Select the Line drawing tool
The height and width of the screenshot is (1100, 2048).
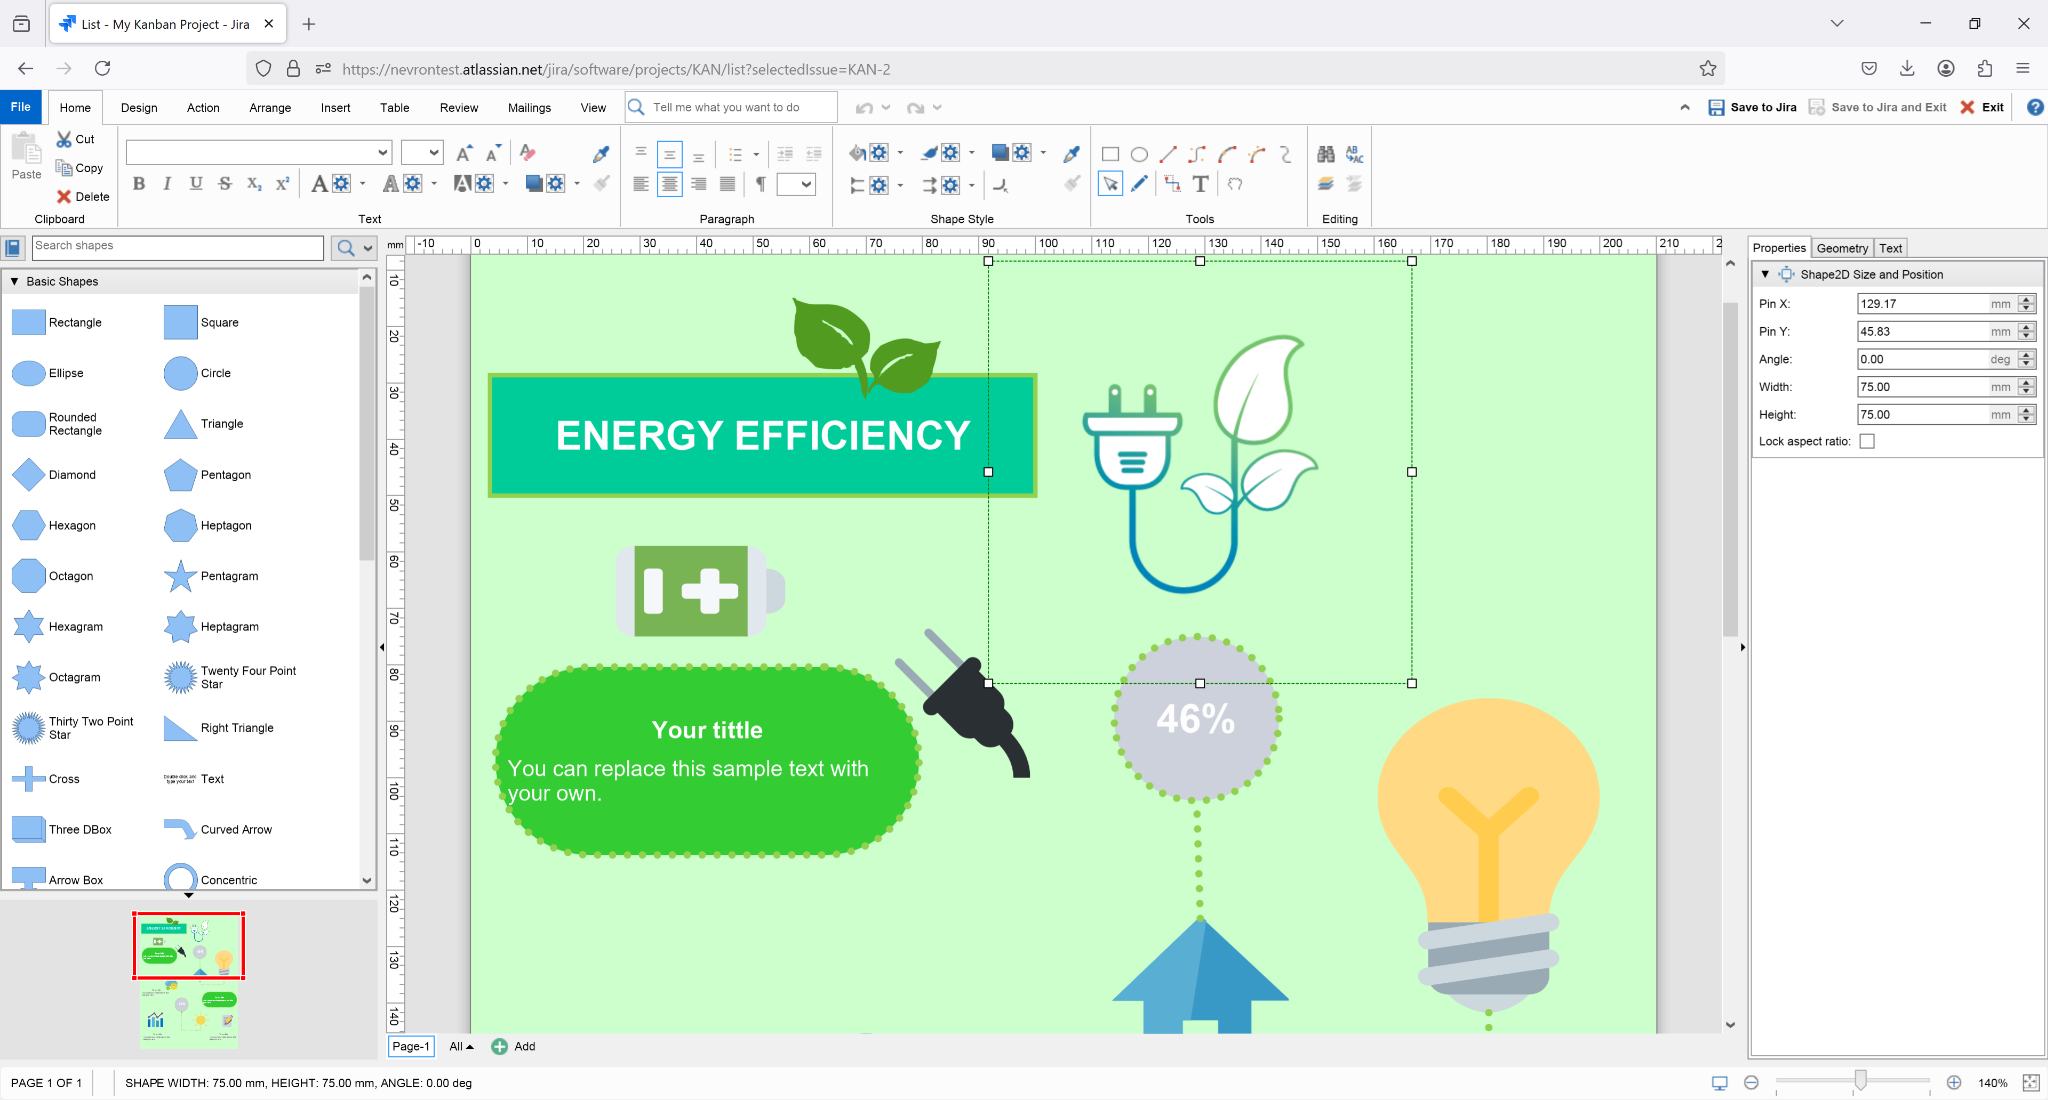click(1168, 154)
